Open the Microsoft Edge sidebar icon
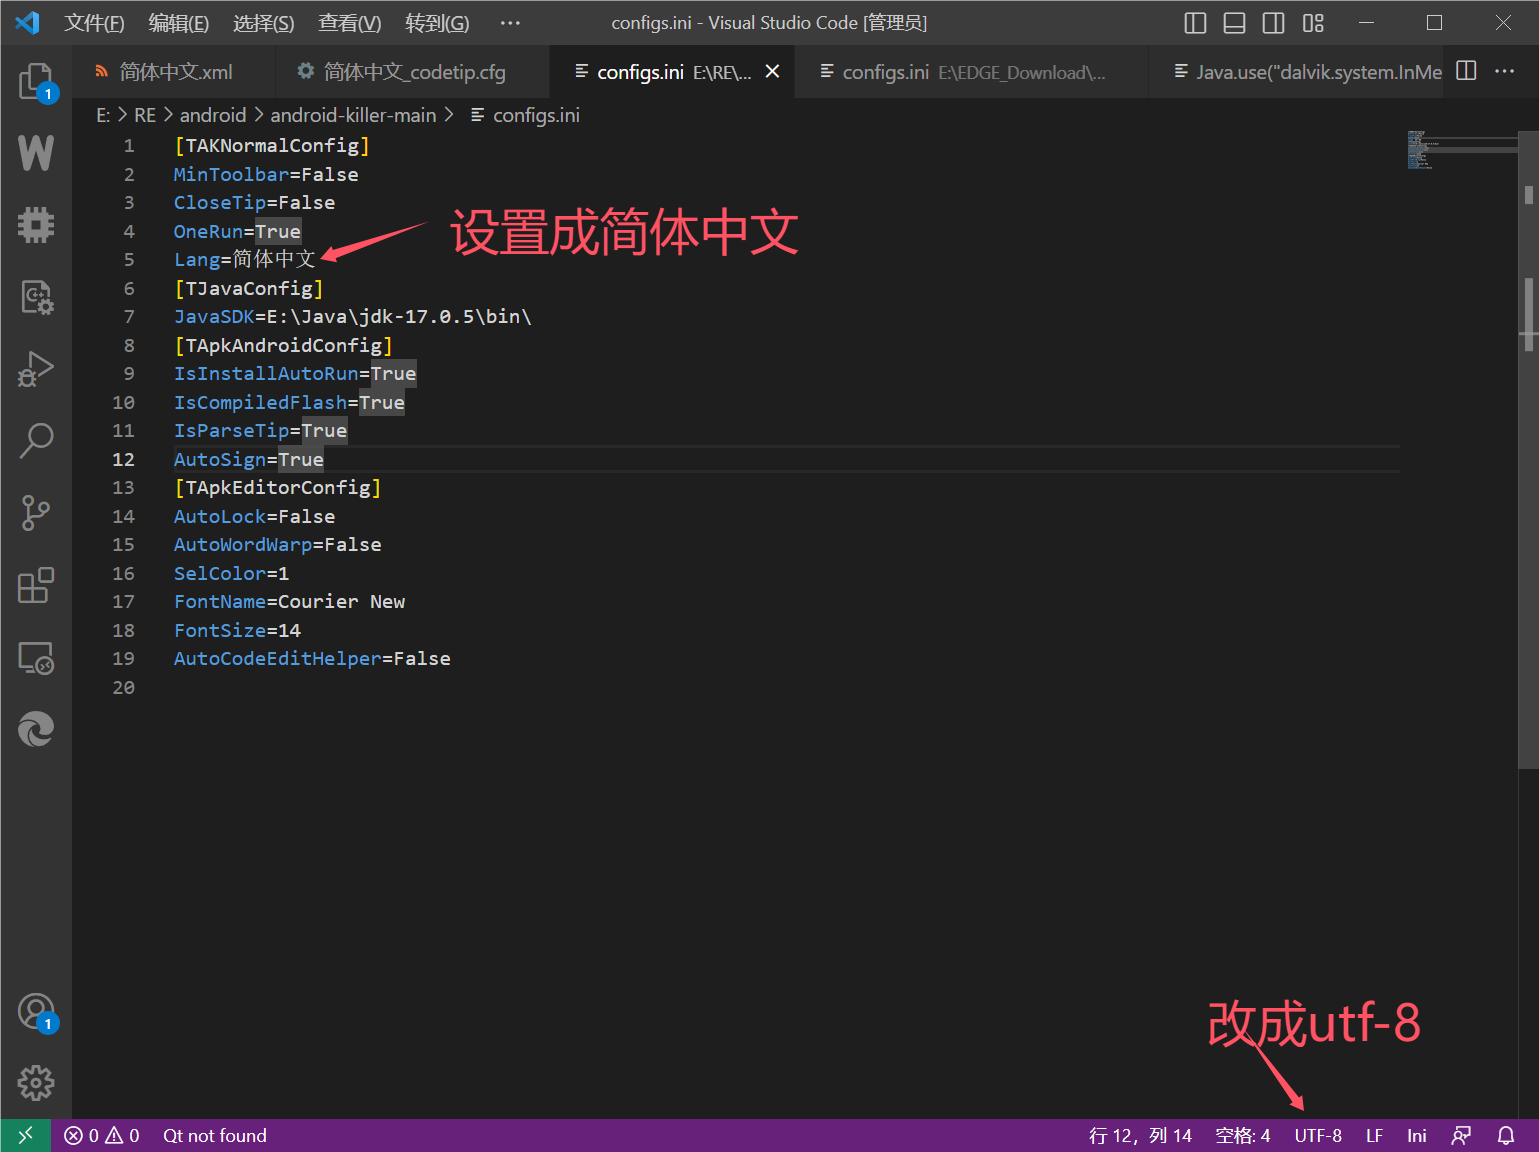The width and height of the screenshot is (1539, 1152). [36, 729]
